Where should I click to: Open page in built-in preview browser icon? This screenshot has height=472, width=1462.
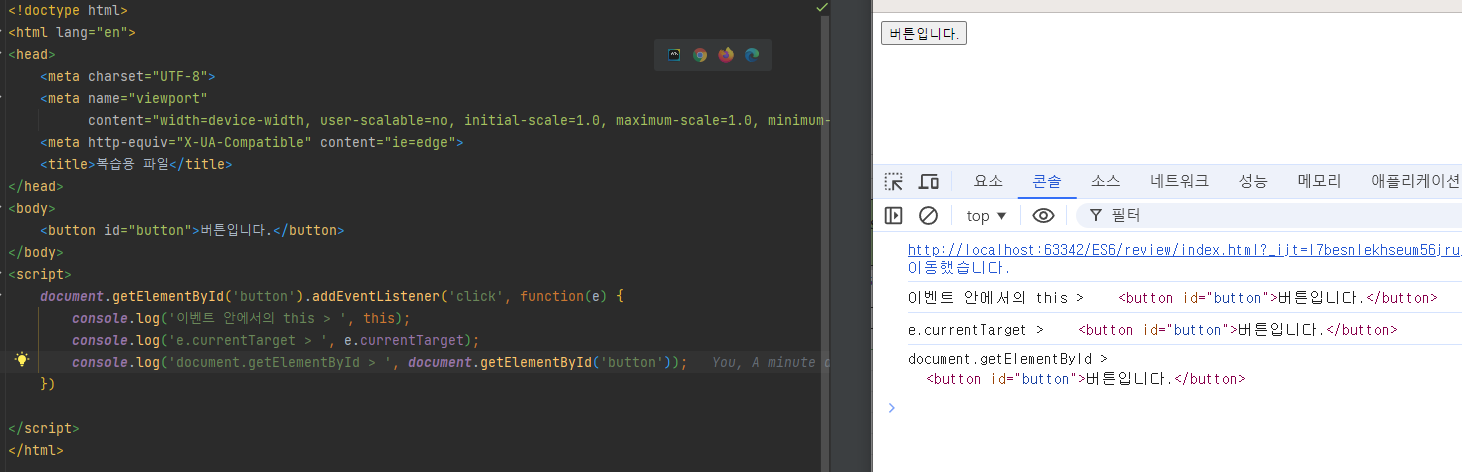tap(674, 55)
